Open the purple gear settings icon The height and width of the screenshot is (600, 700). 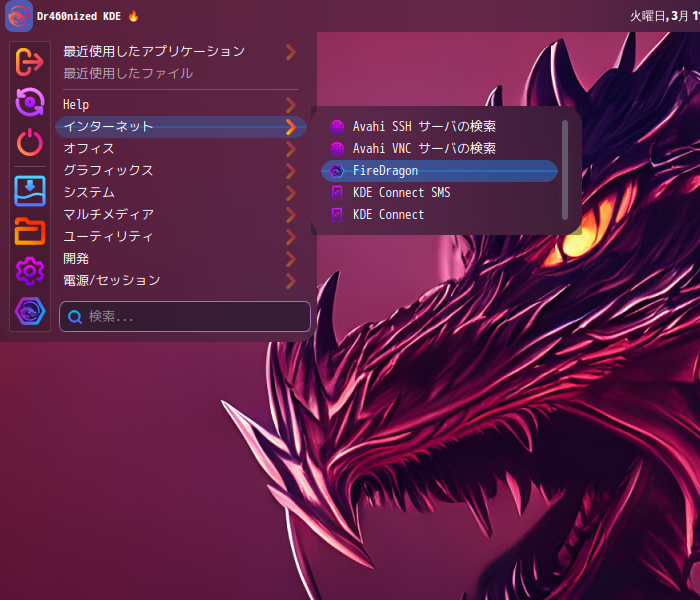[29, 271]
